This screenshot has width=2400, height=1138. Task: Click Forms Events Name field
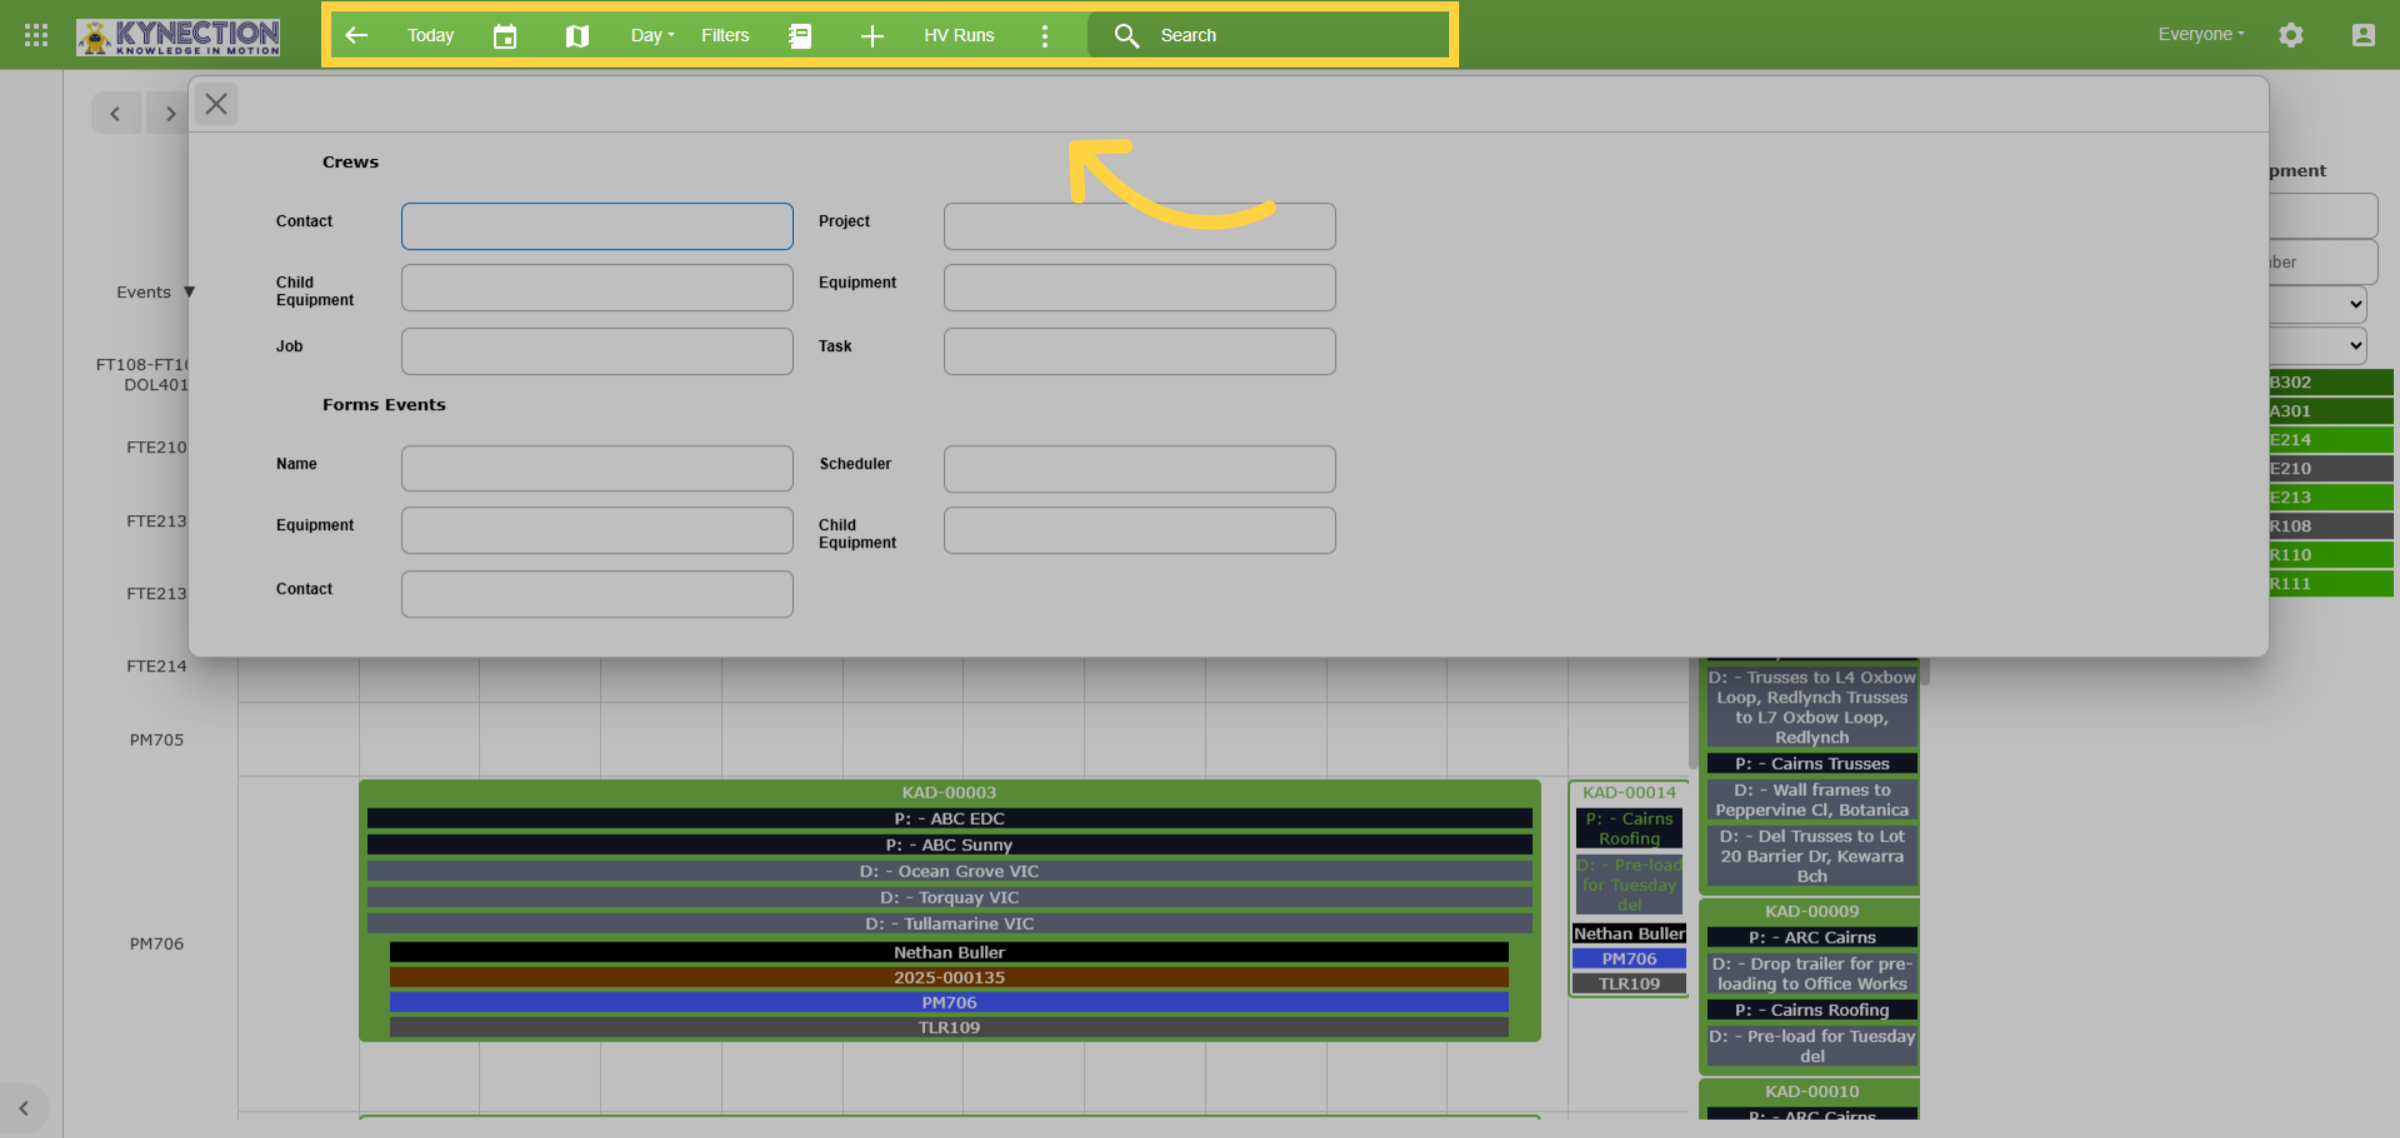click(x=597, y=468)
